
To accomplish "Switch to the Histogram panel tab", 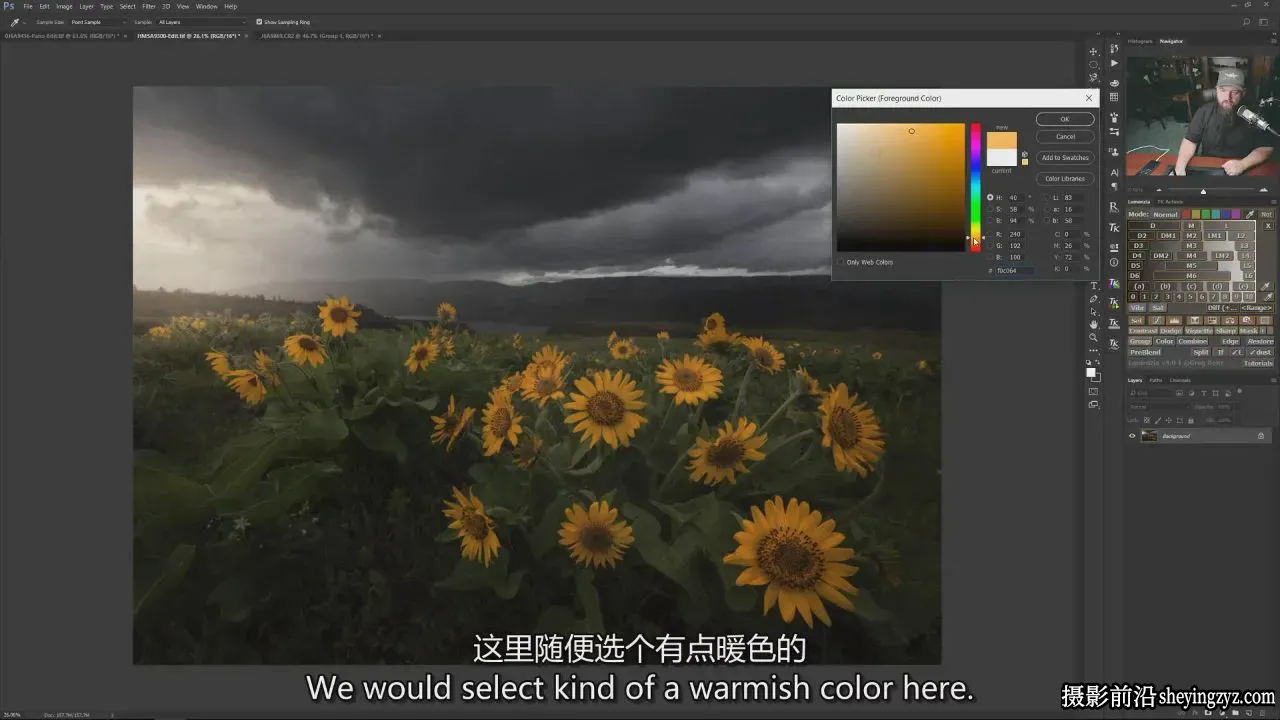I will click(1140, 41).
